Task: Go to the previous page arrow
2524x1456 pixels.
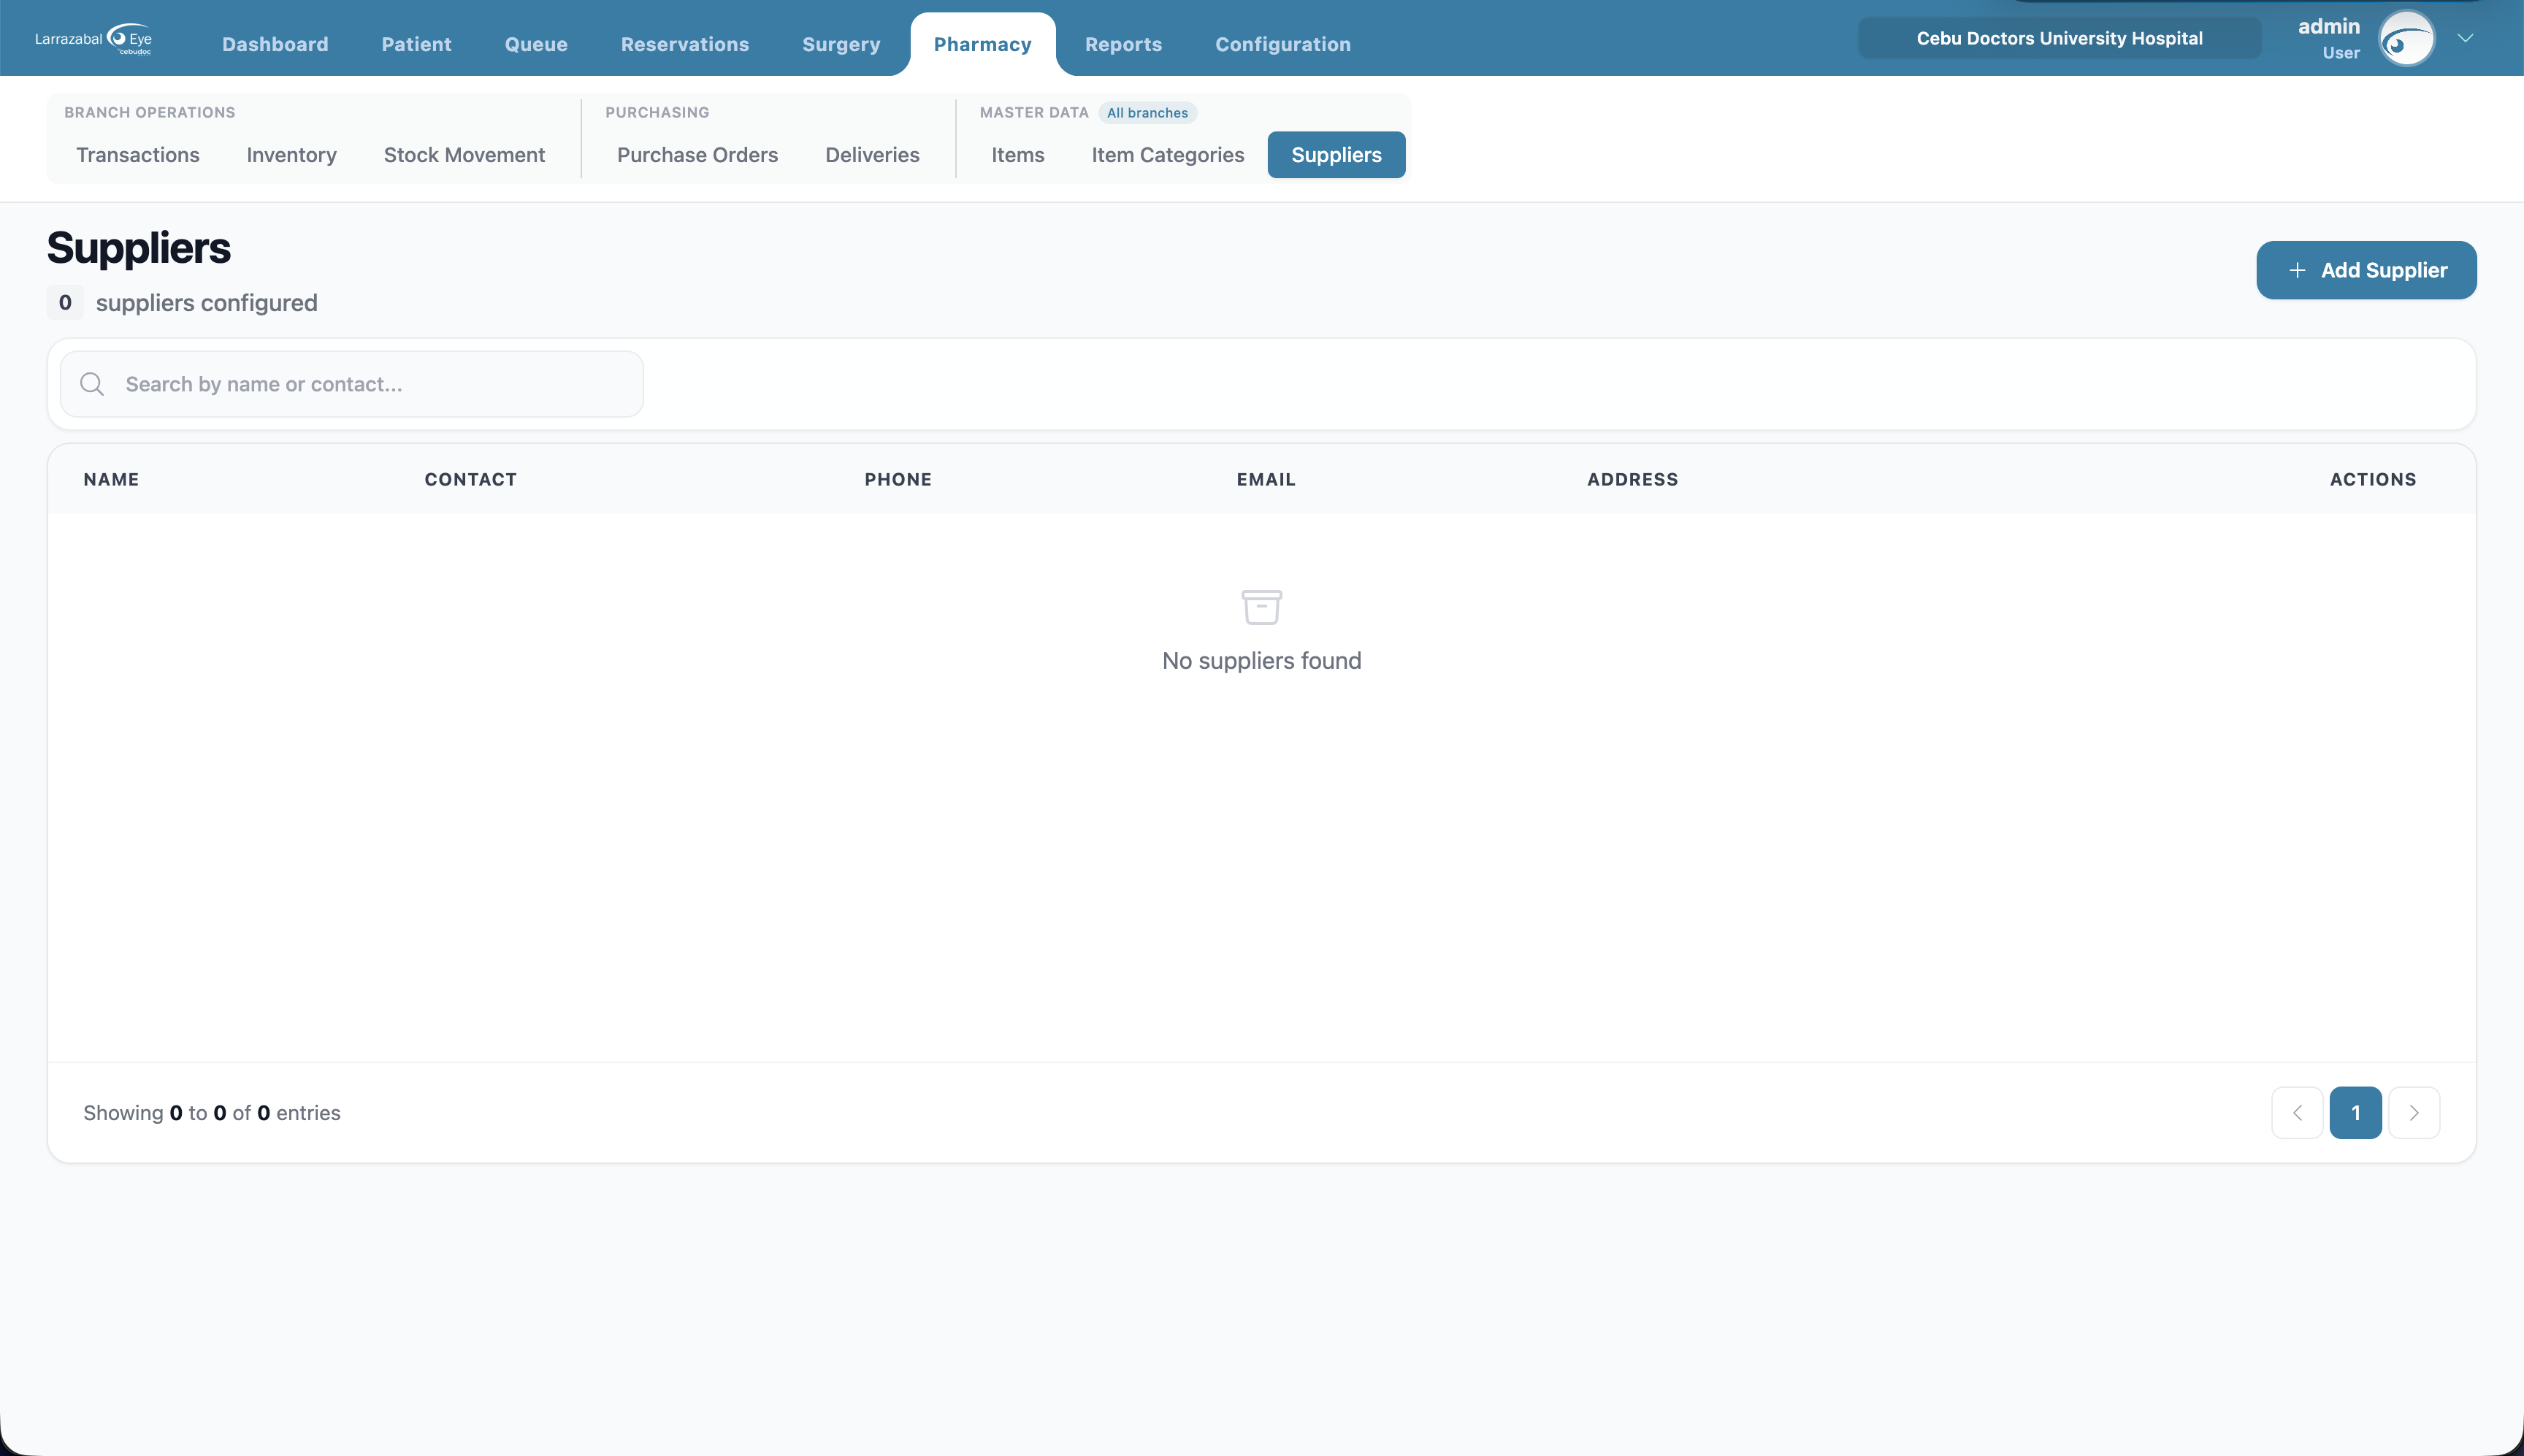Action: pyautogui.click(x=2297, y=1112)
